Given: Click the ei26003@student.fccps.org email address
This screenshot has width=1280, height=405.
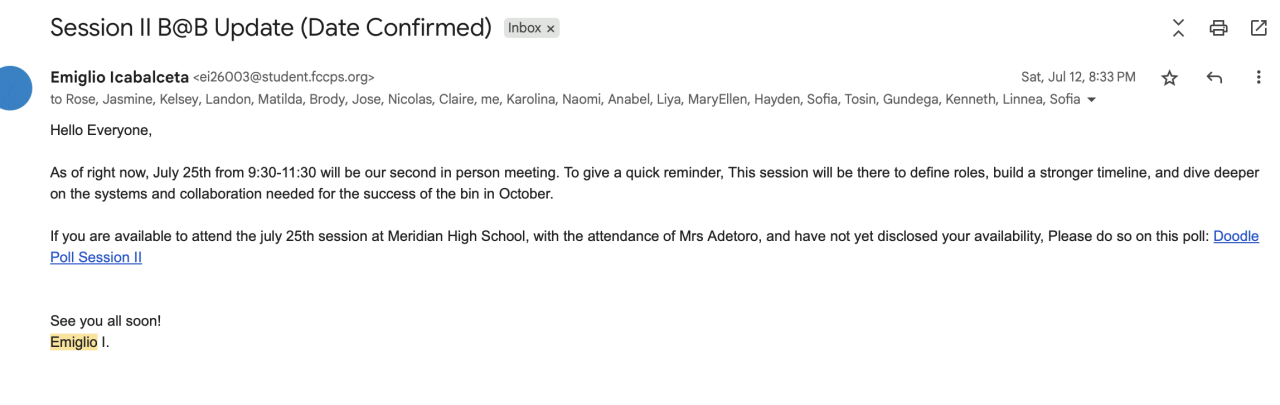Looking at the screenshot, I should tap(284, 77).
